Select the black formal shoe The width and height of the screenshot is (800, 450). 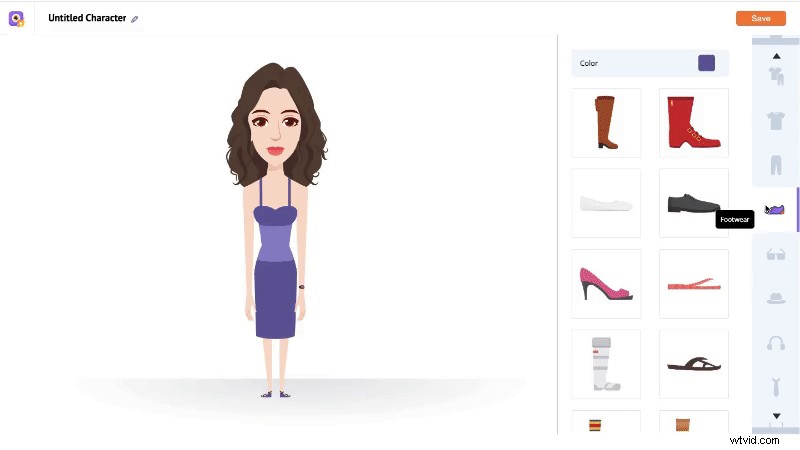693,203
